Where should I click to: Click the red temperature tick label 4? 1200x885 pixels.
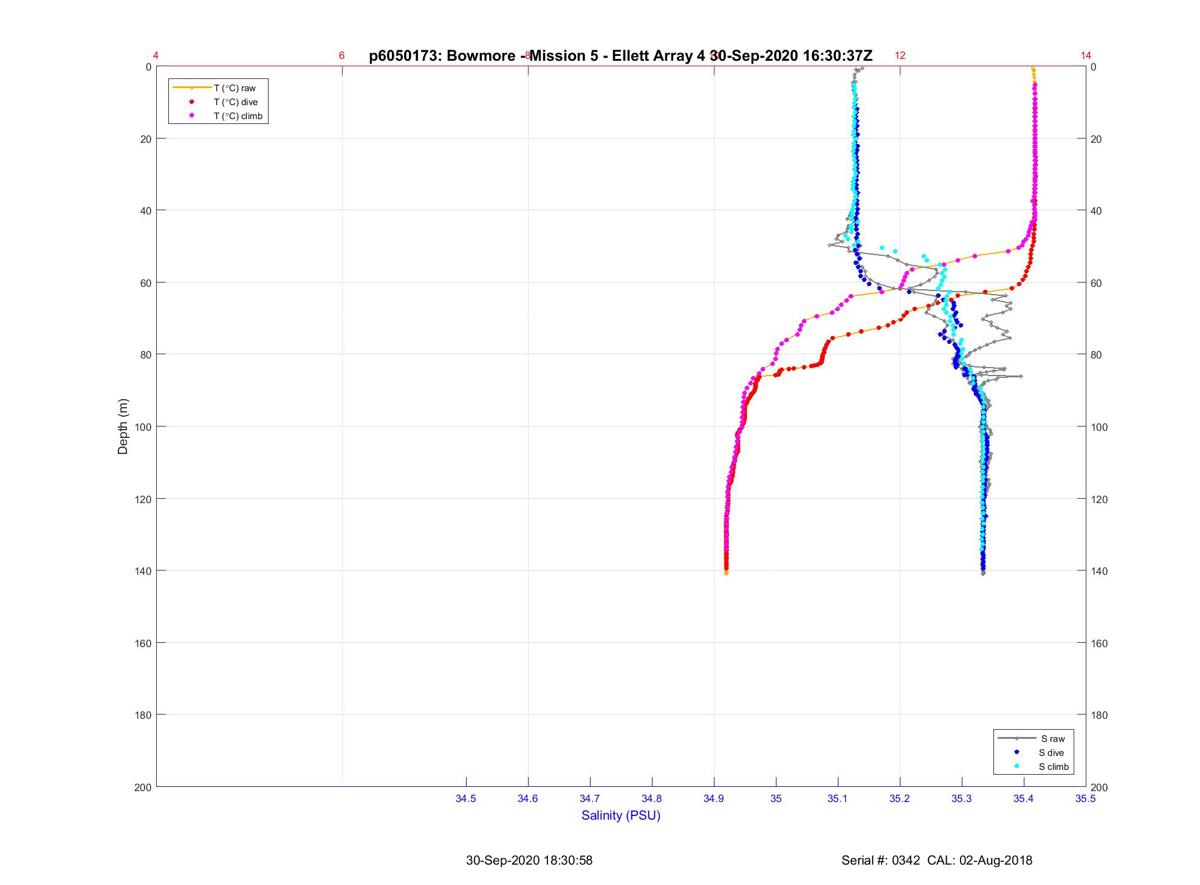point(156,56)
